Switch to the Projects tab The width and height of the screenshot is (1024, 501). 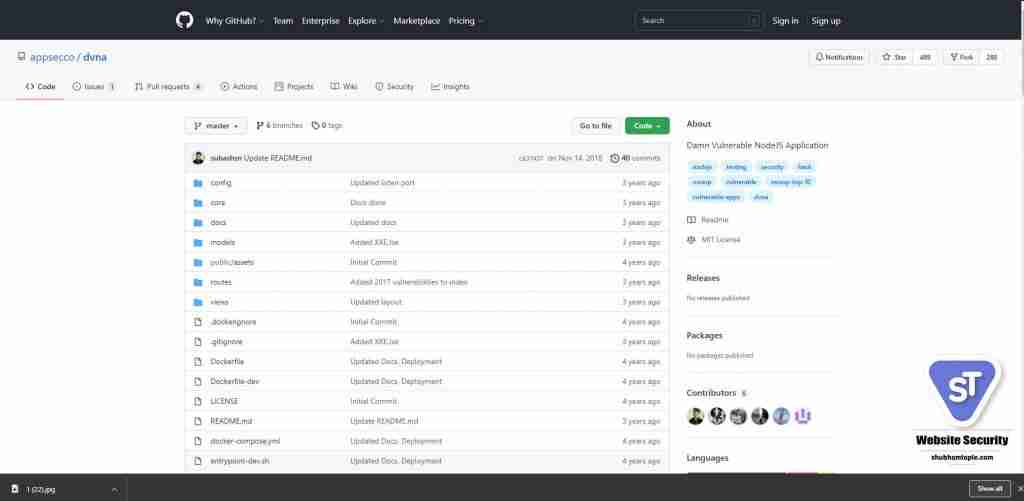(294, 86)
